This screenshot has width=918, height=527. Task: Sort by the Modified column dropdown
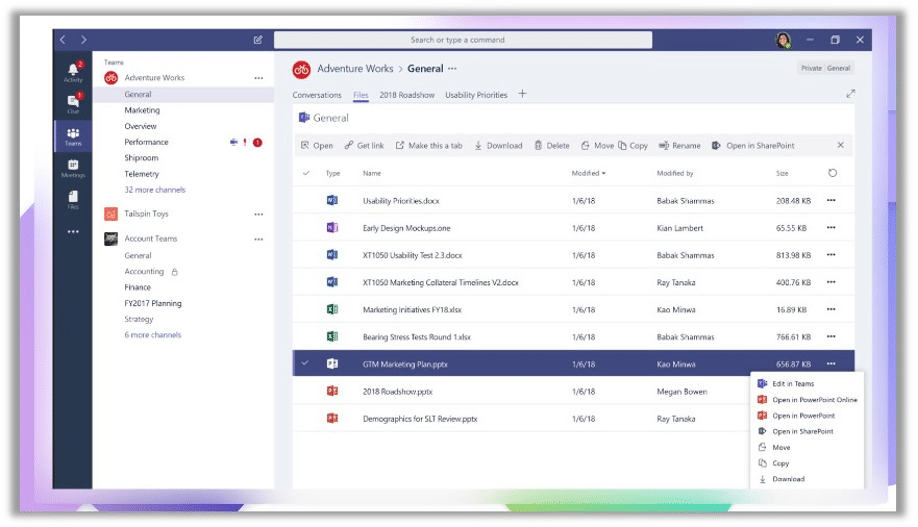click(x=588, y=173)
